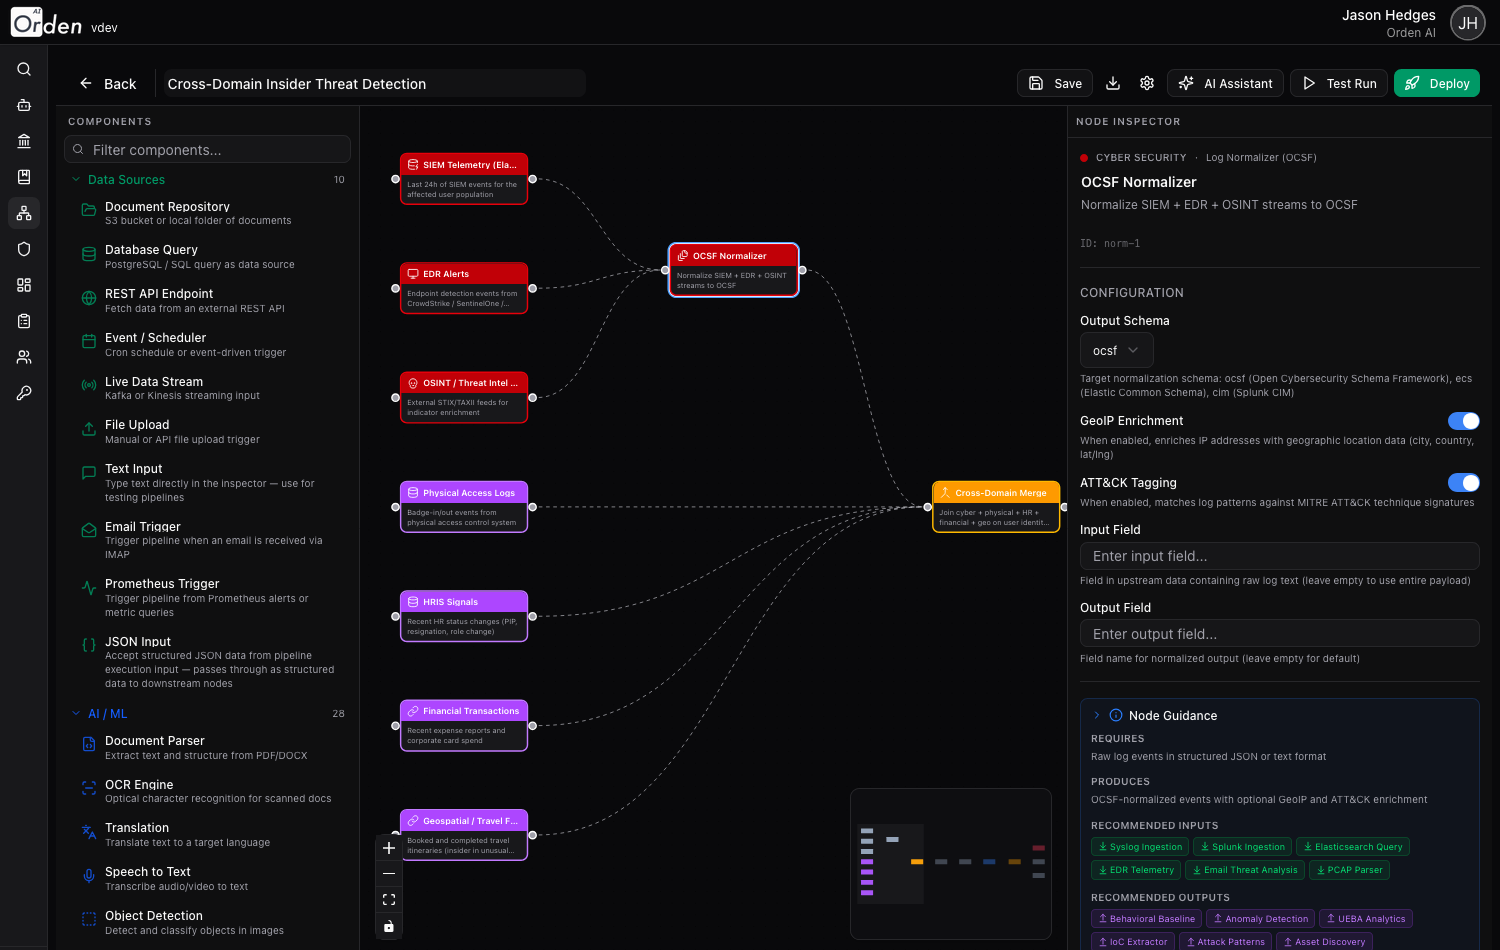1500x950 pixels.
Task: Click the search icon in left sidebar
Action: 24,69
